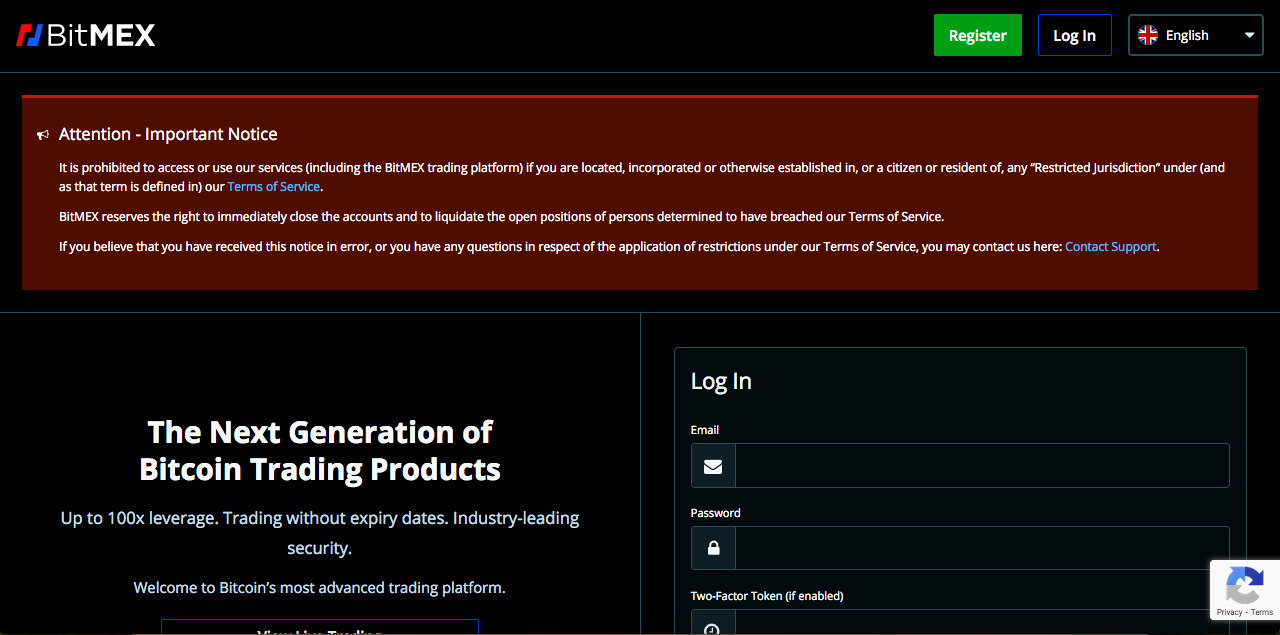Click the green Register button
This screenshot has height=635, width=1280.
[978, 35]
